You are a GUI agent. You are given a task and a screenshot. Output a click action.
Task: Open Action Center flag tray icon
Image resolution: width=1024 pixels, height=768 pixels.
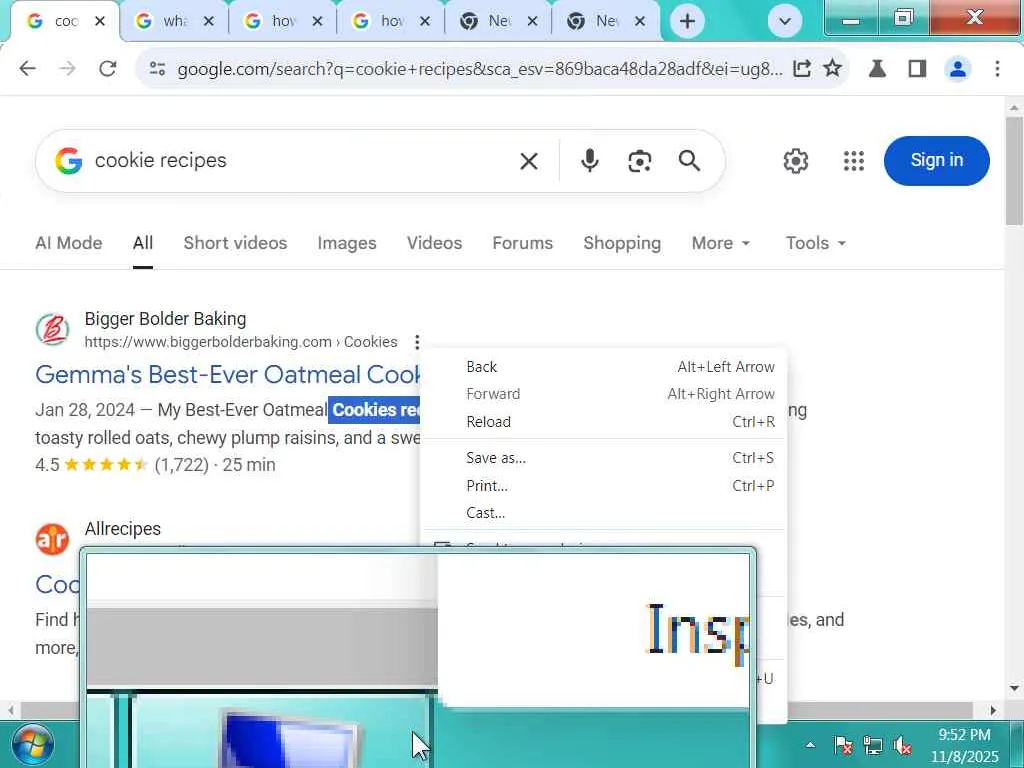tap(842, 745)
